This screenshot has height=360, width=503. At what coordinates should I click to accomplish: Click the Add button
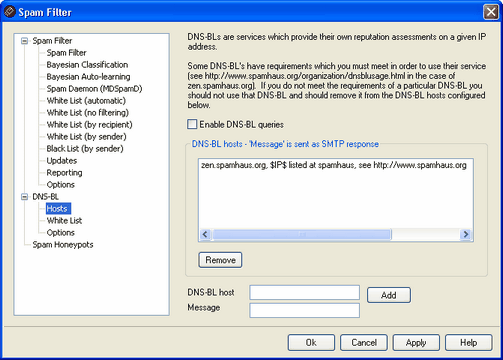(389, 295)
